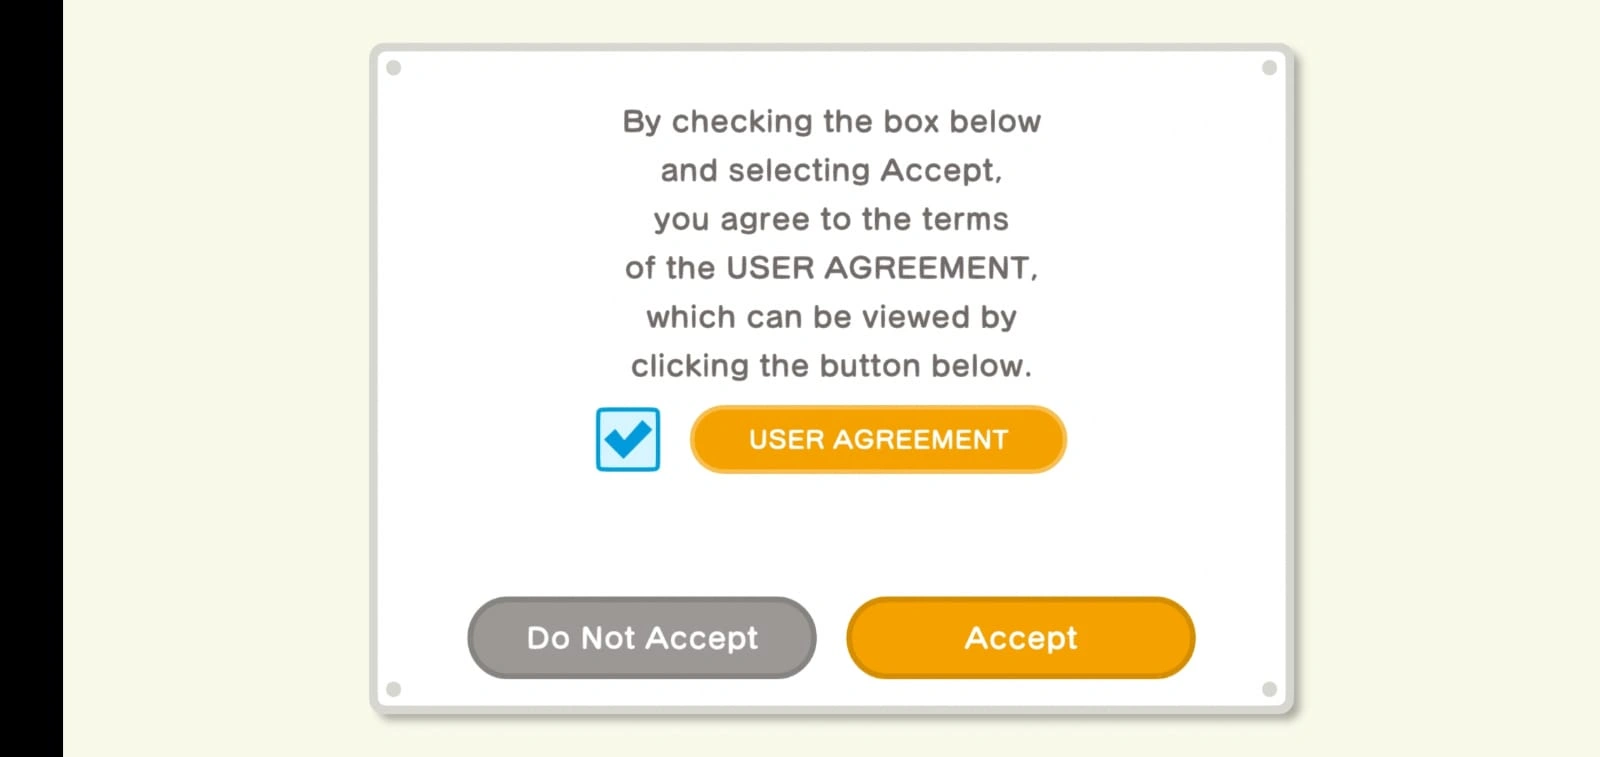Click the "clicking the button below." text
Screen dimensions: 1600x757
[831, 366]
